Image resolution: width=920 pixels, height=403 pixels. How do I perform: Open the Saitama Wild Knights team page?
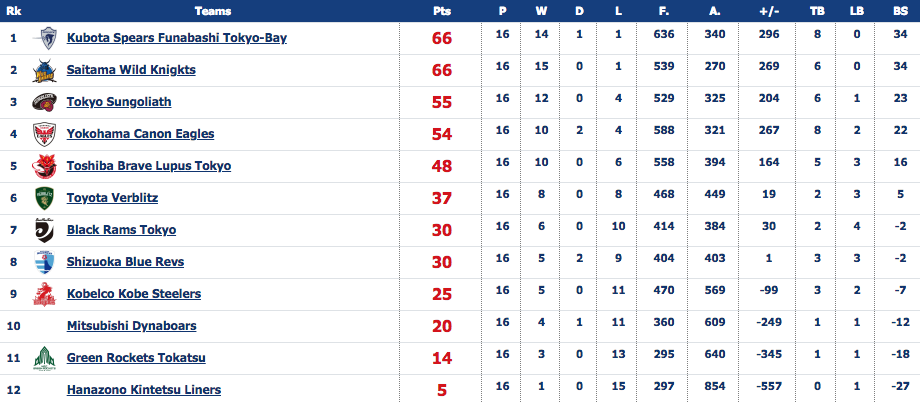(131, 70)
